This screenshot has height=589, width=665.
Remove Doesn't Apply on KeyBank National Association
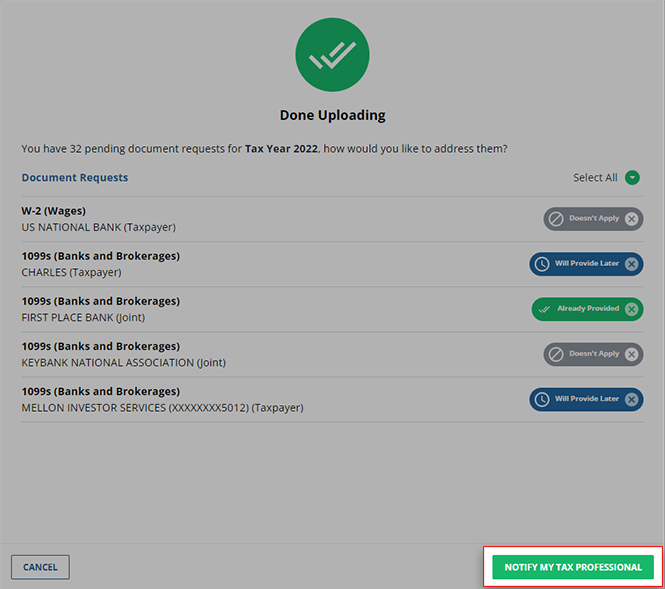click(x=632, y=354)
